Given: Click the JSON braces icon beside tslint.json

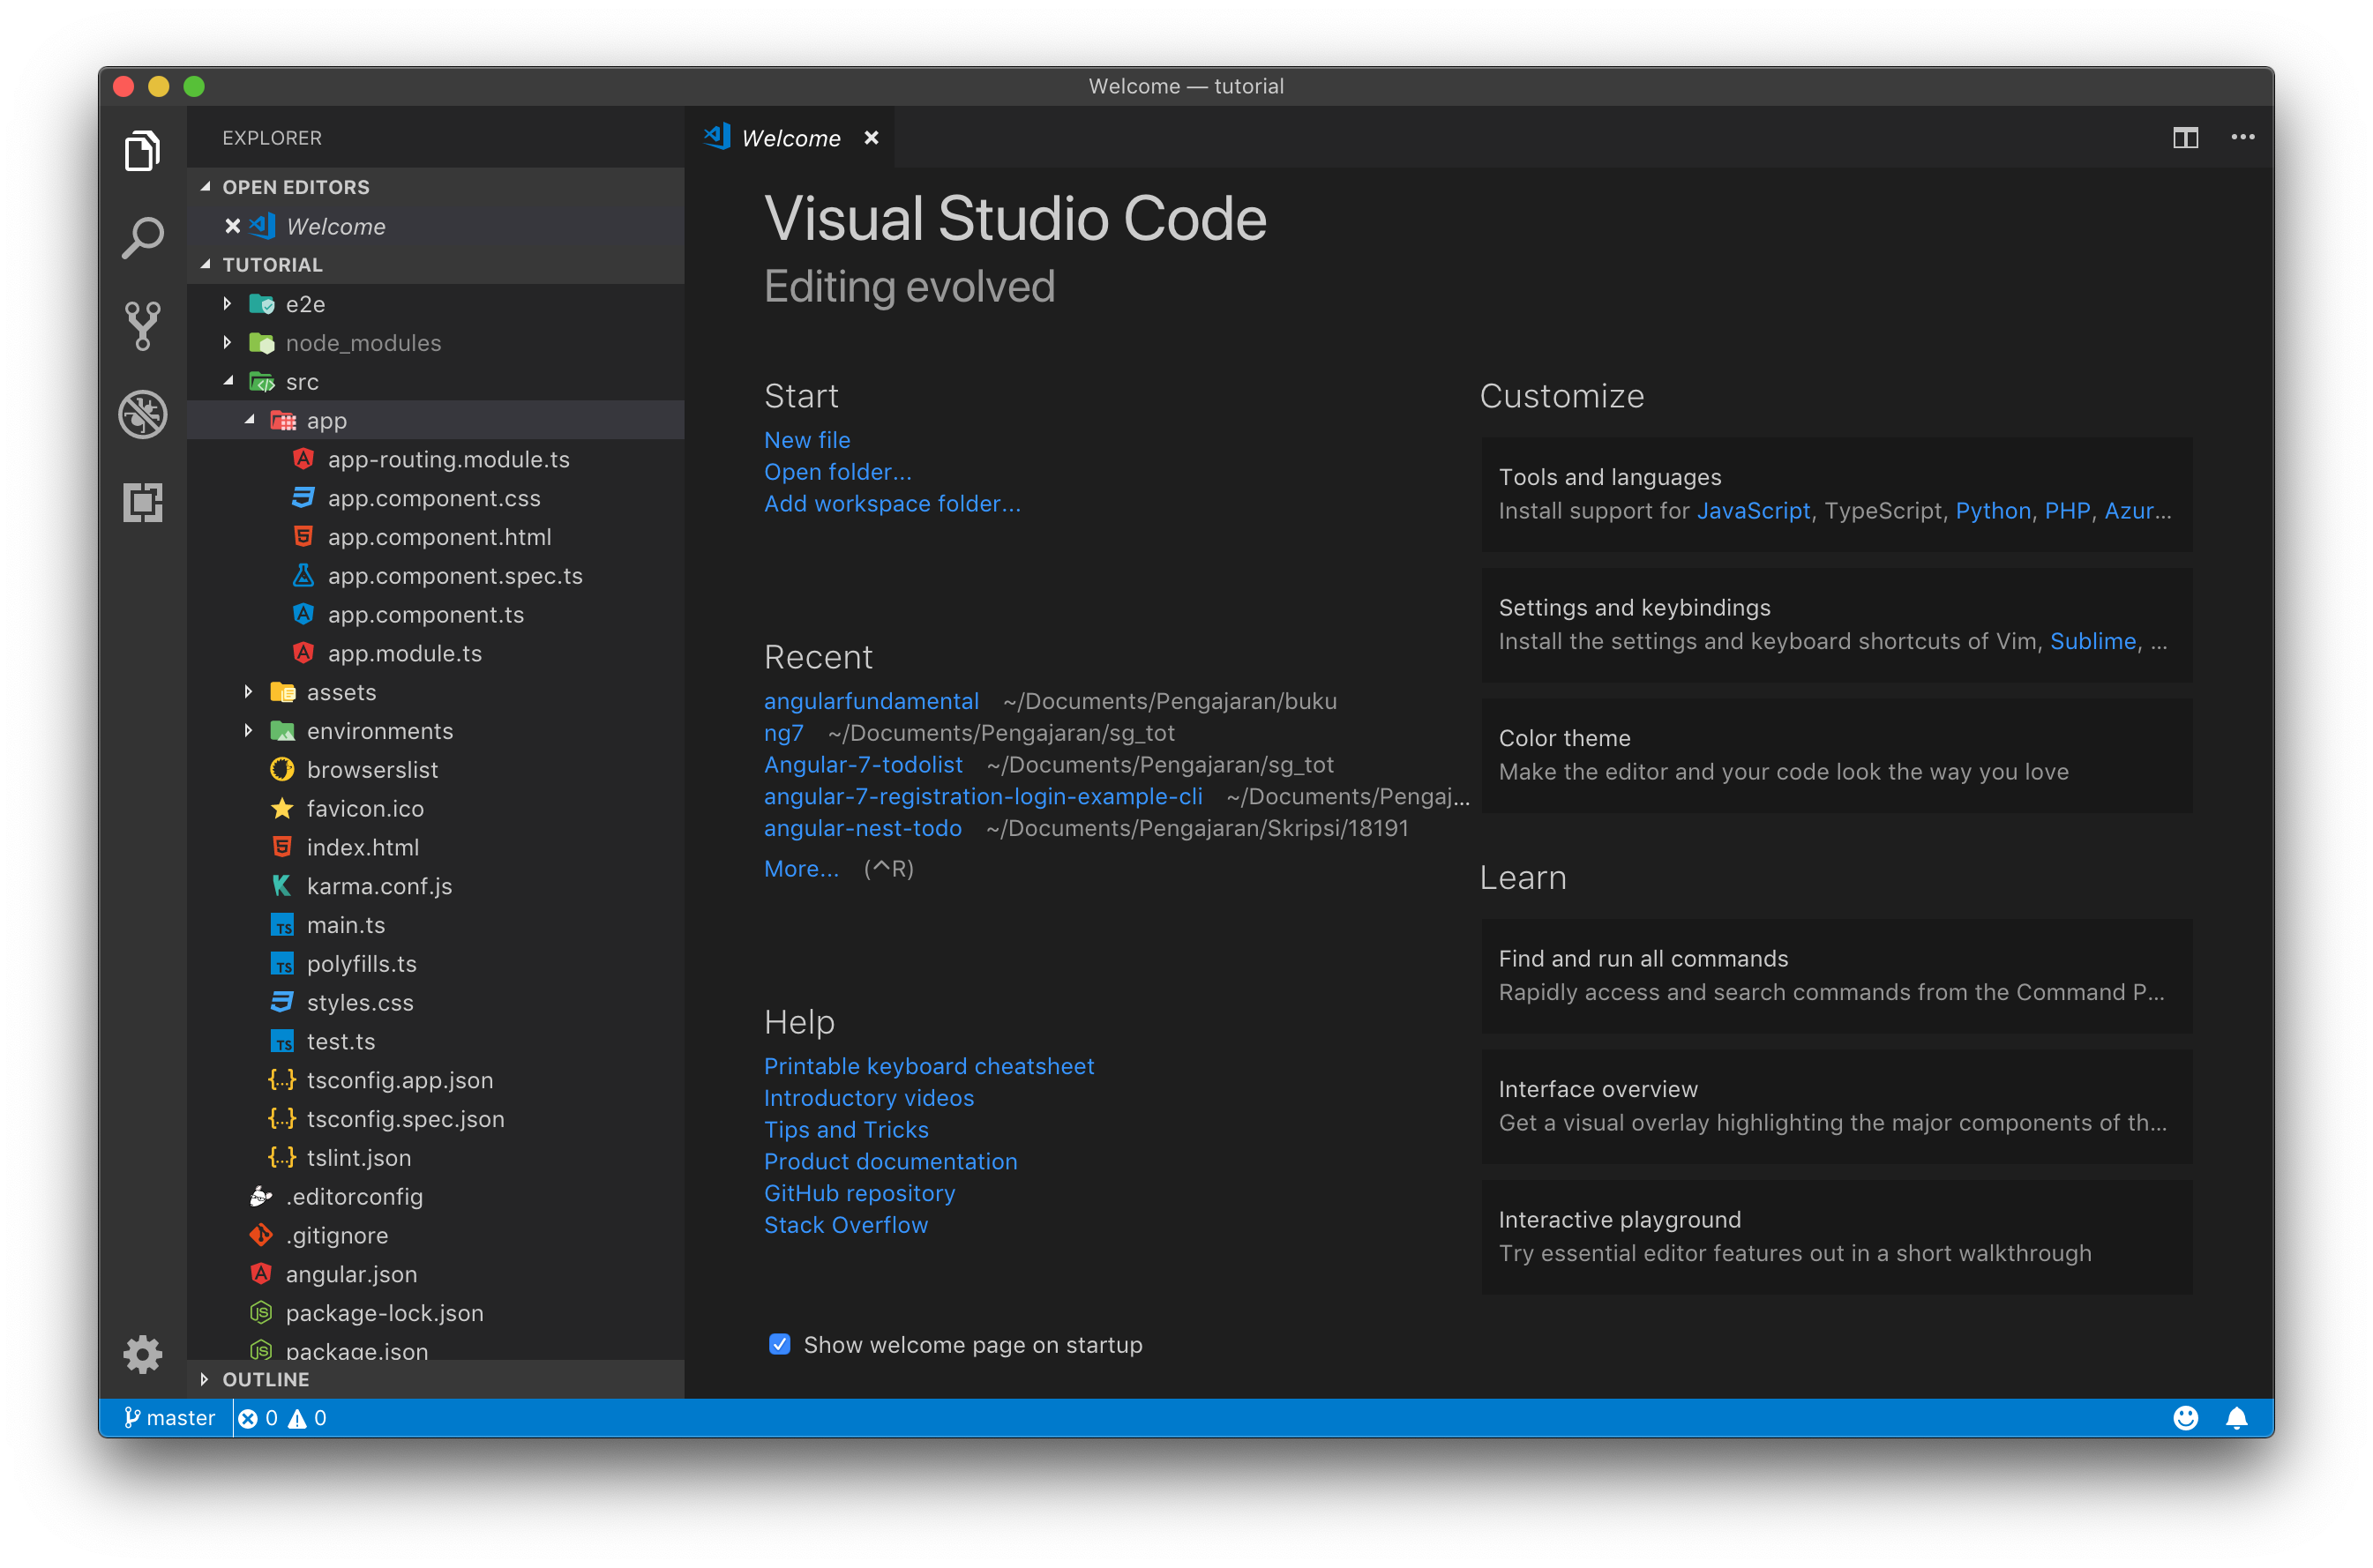Looking at the screenshot, I should 282,1157.
